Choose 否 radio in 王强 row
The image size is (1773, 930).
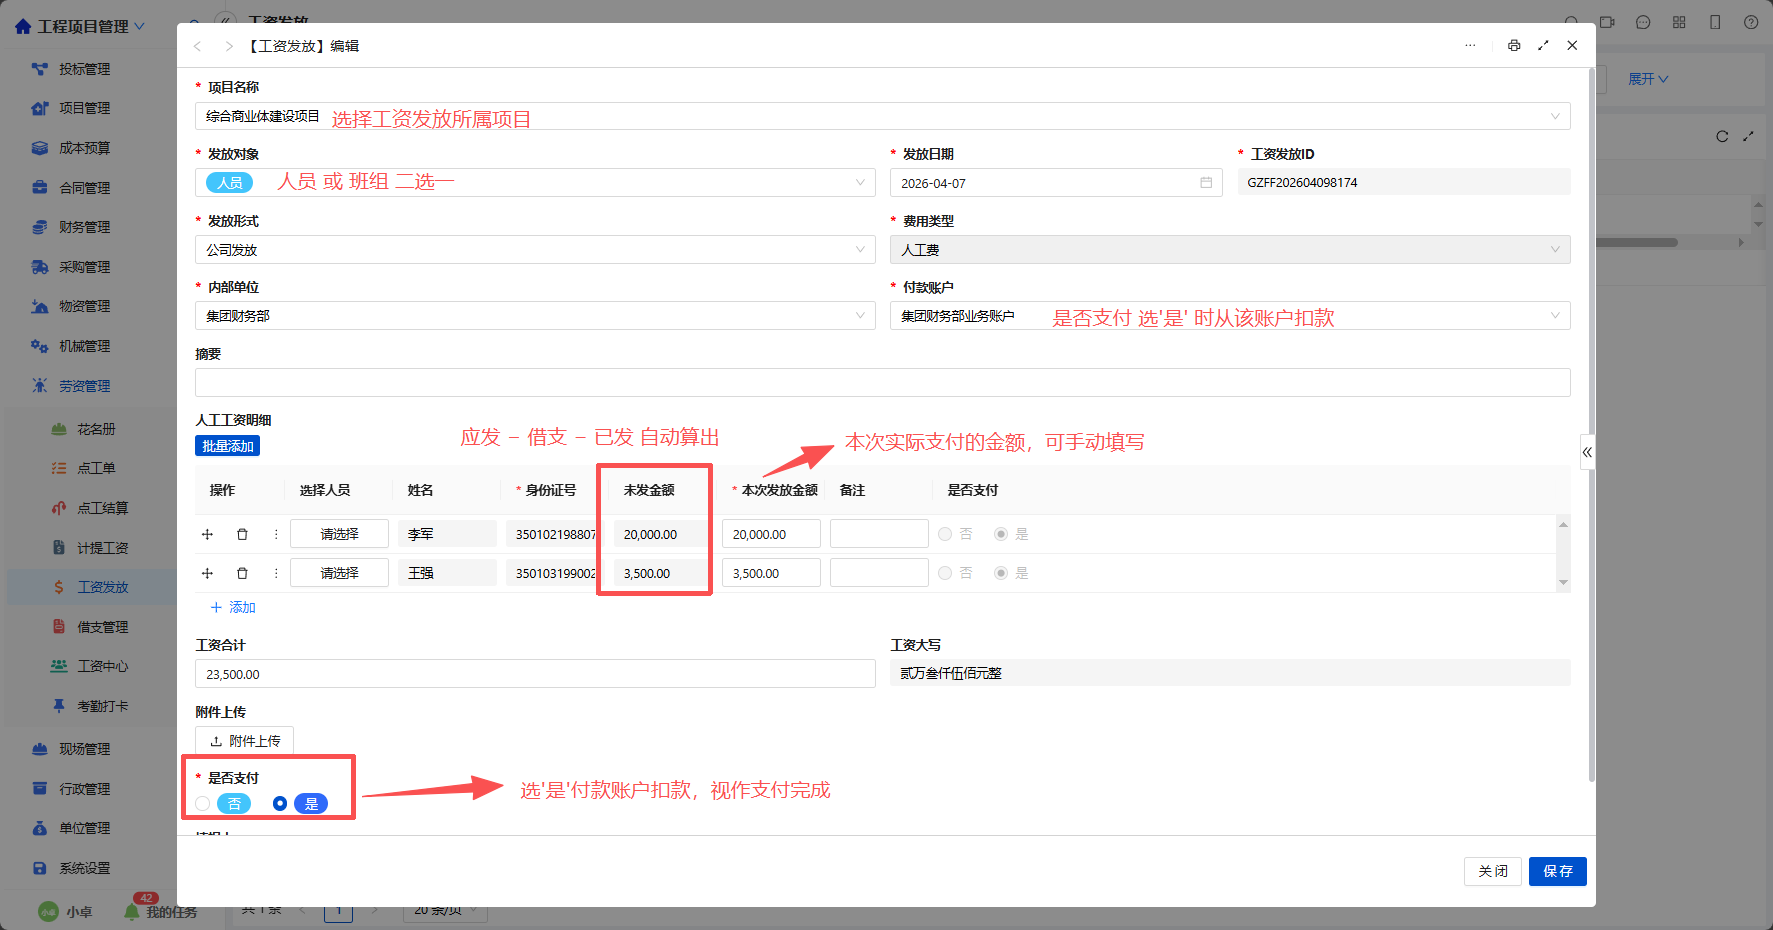click(945, 573)
